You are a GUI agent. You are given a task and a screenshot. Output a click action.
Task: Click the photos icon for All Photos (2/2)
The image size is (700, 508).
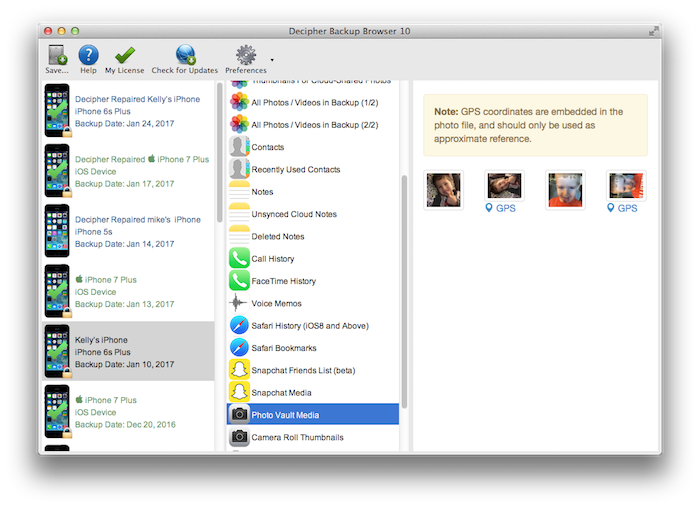(x=239, y=125)
